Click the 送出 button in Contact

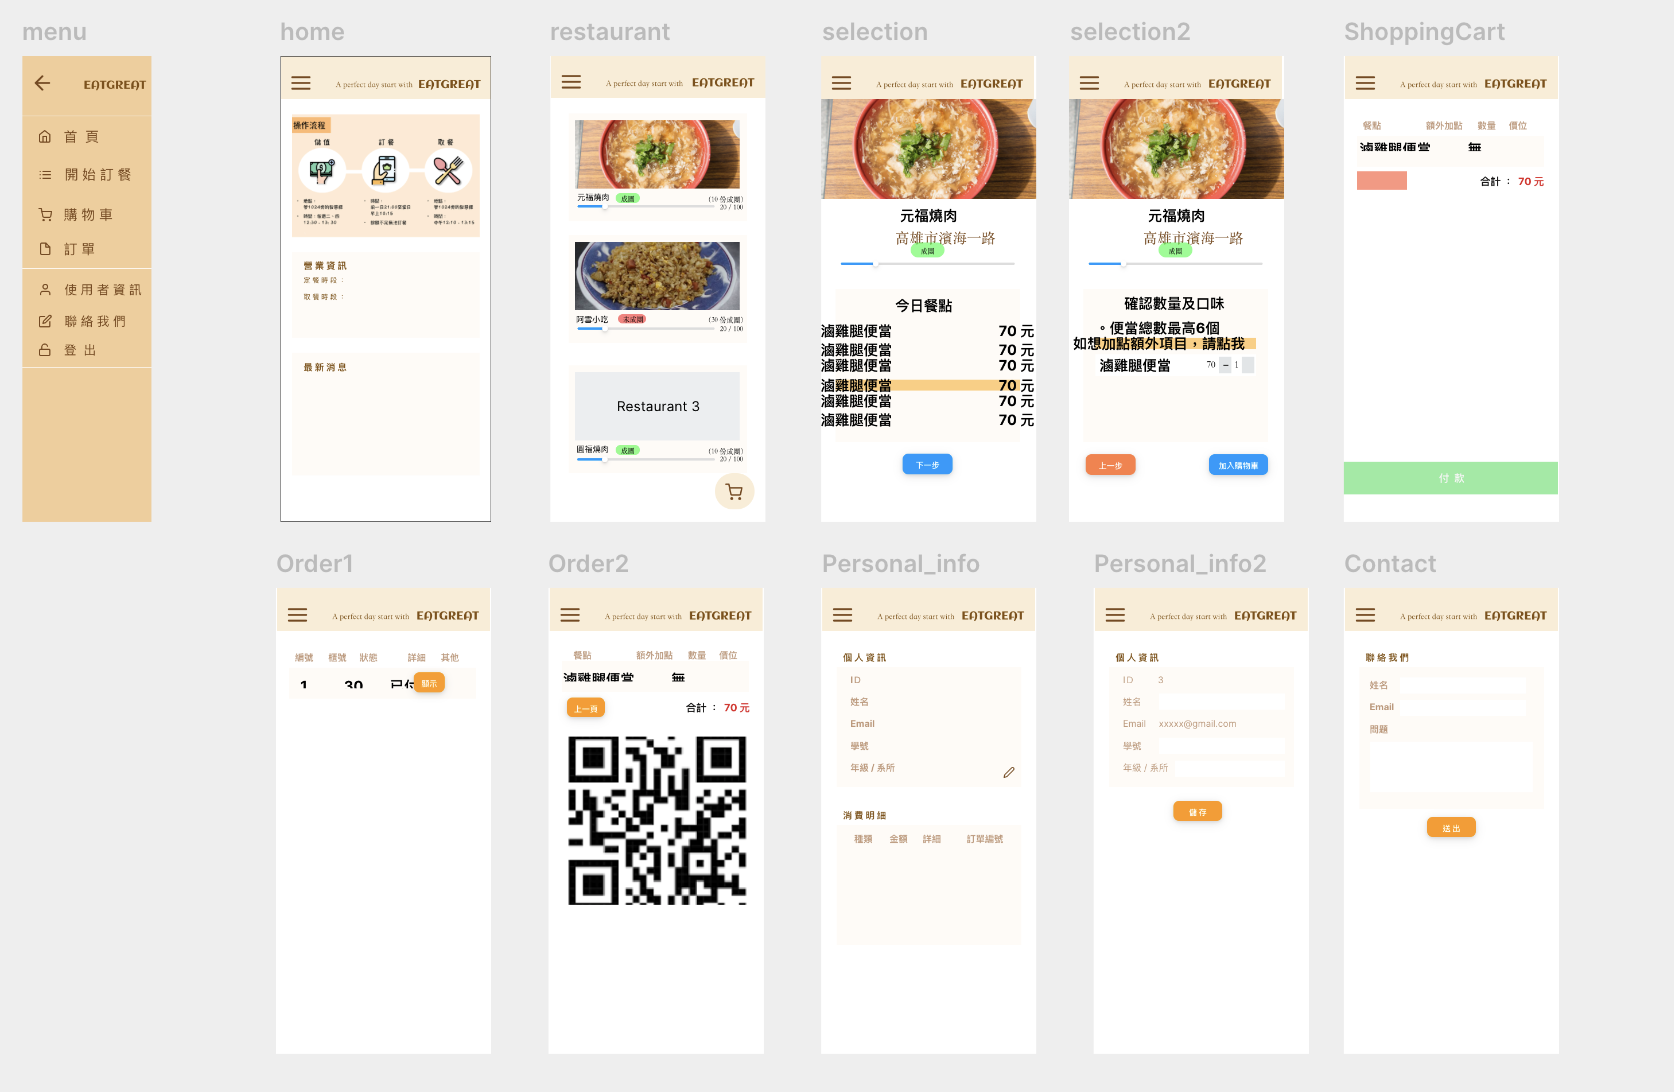(1451, 828)
